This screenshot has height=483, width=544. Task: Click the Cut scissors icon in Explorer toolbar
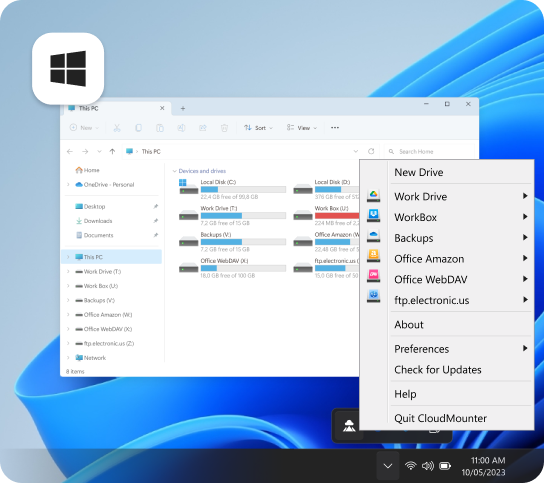[117, 128]
